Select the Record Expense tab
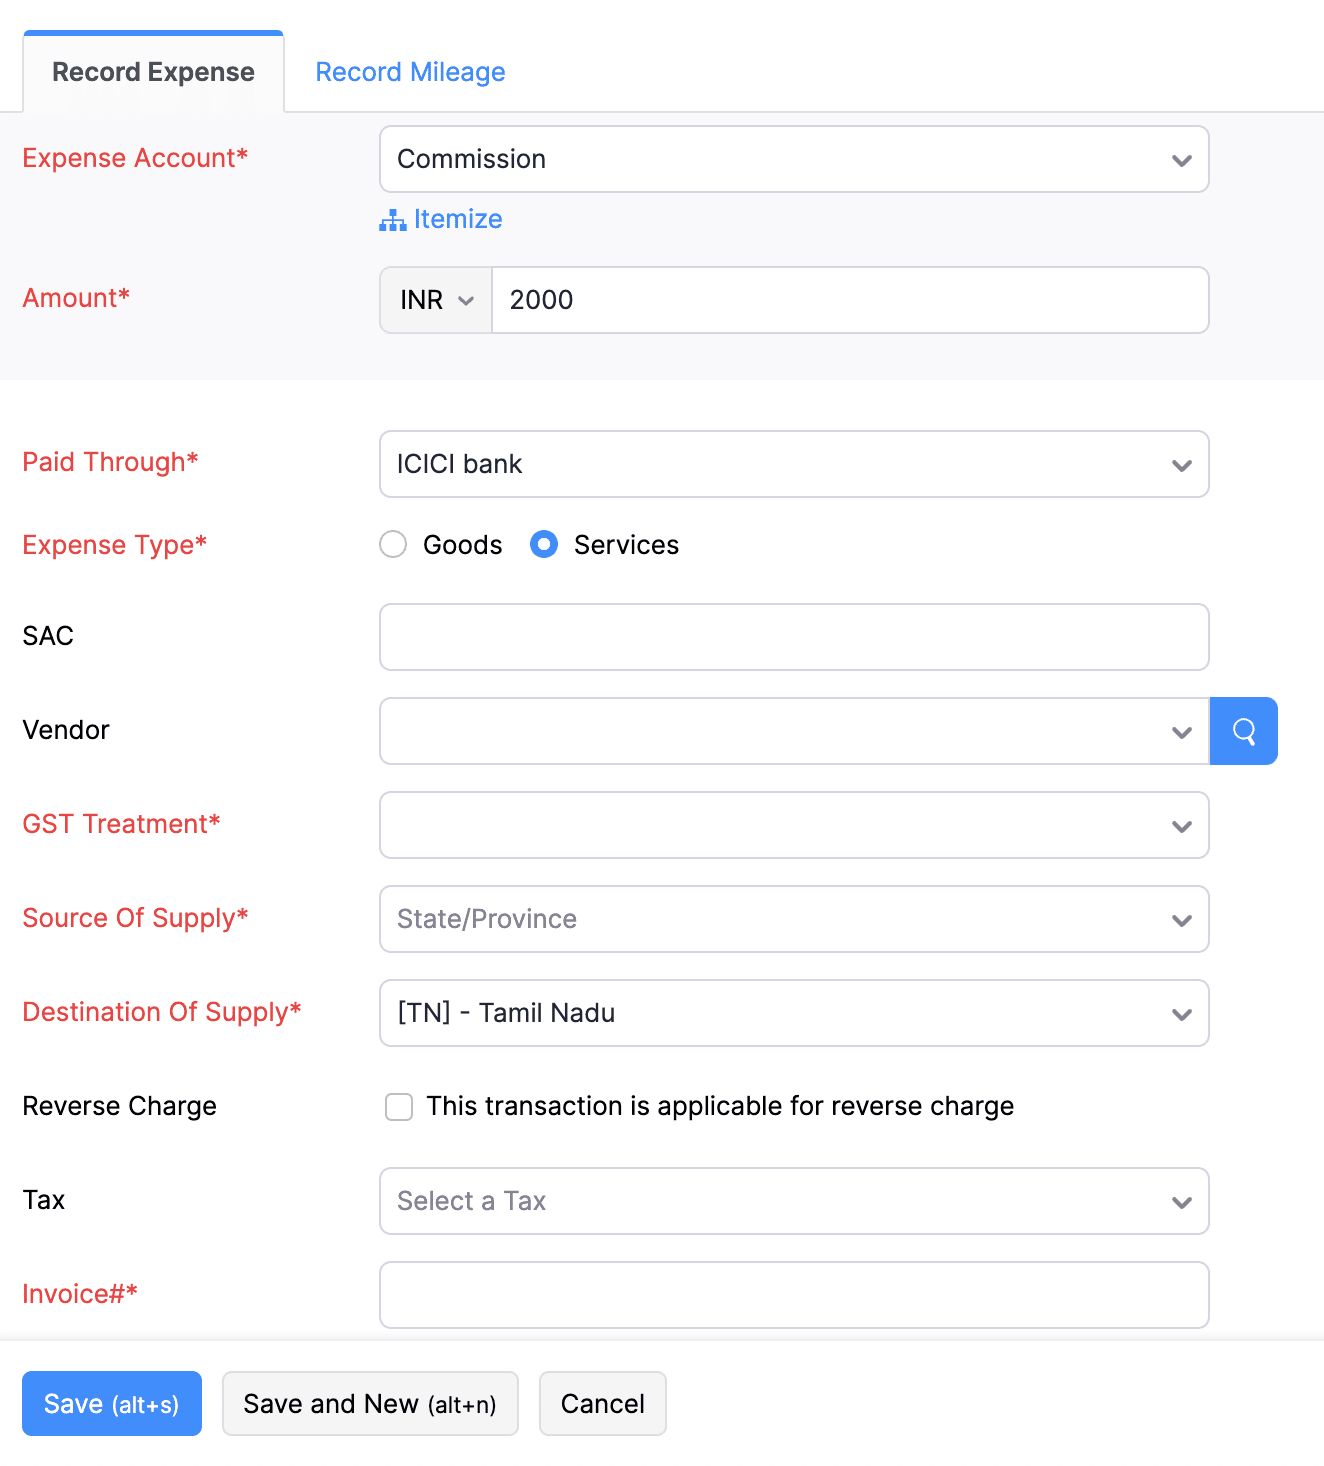Image resolution: width=1324 pixels, height=1466 pixels. [153, 72]
